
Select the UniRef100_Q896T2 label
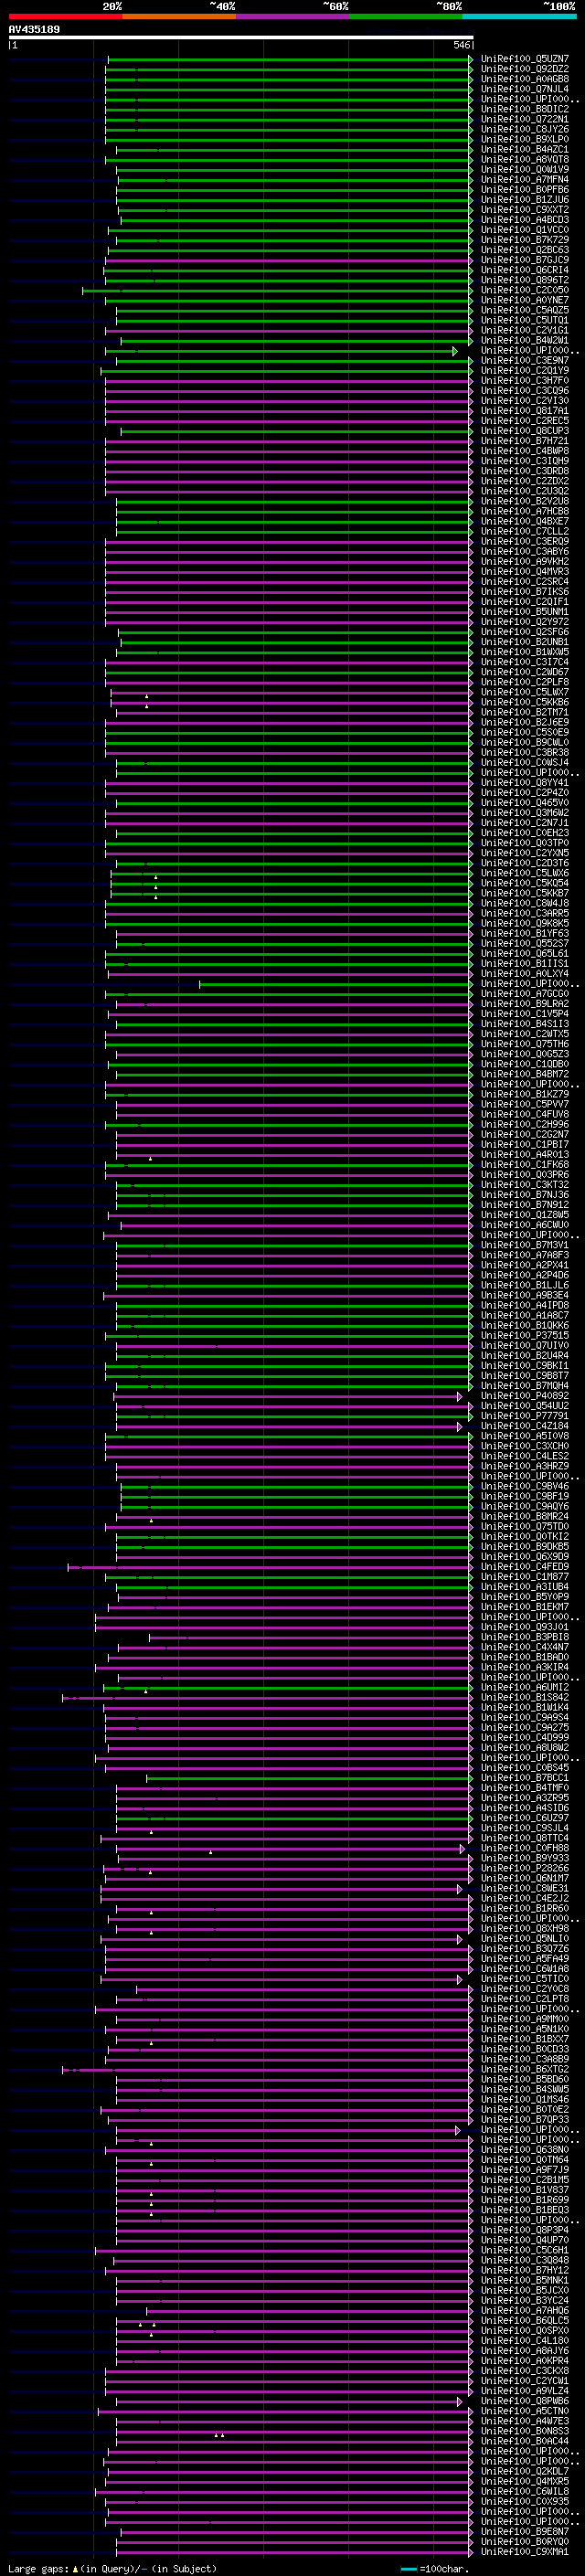[525, 280]
